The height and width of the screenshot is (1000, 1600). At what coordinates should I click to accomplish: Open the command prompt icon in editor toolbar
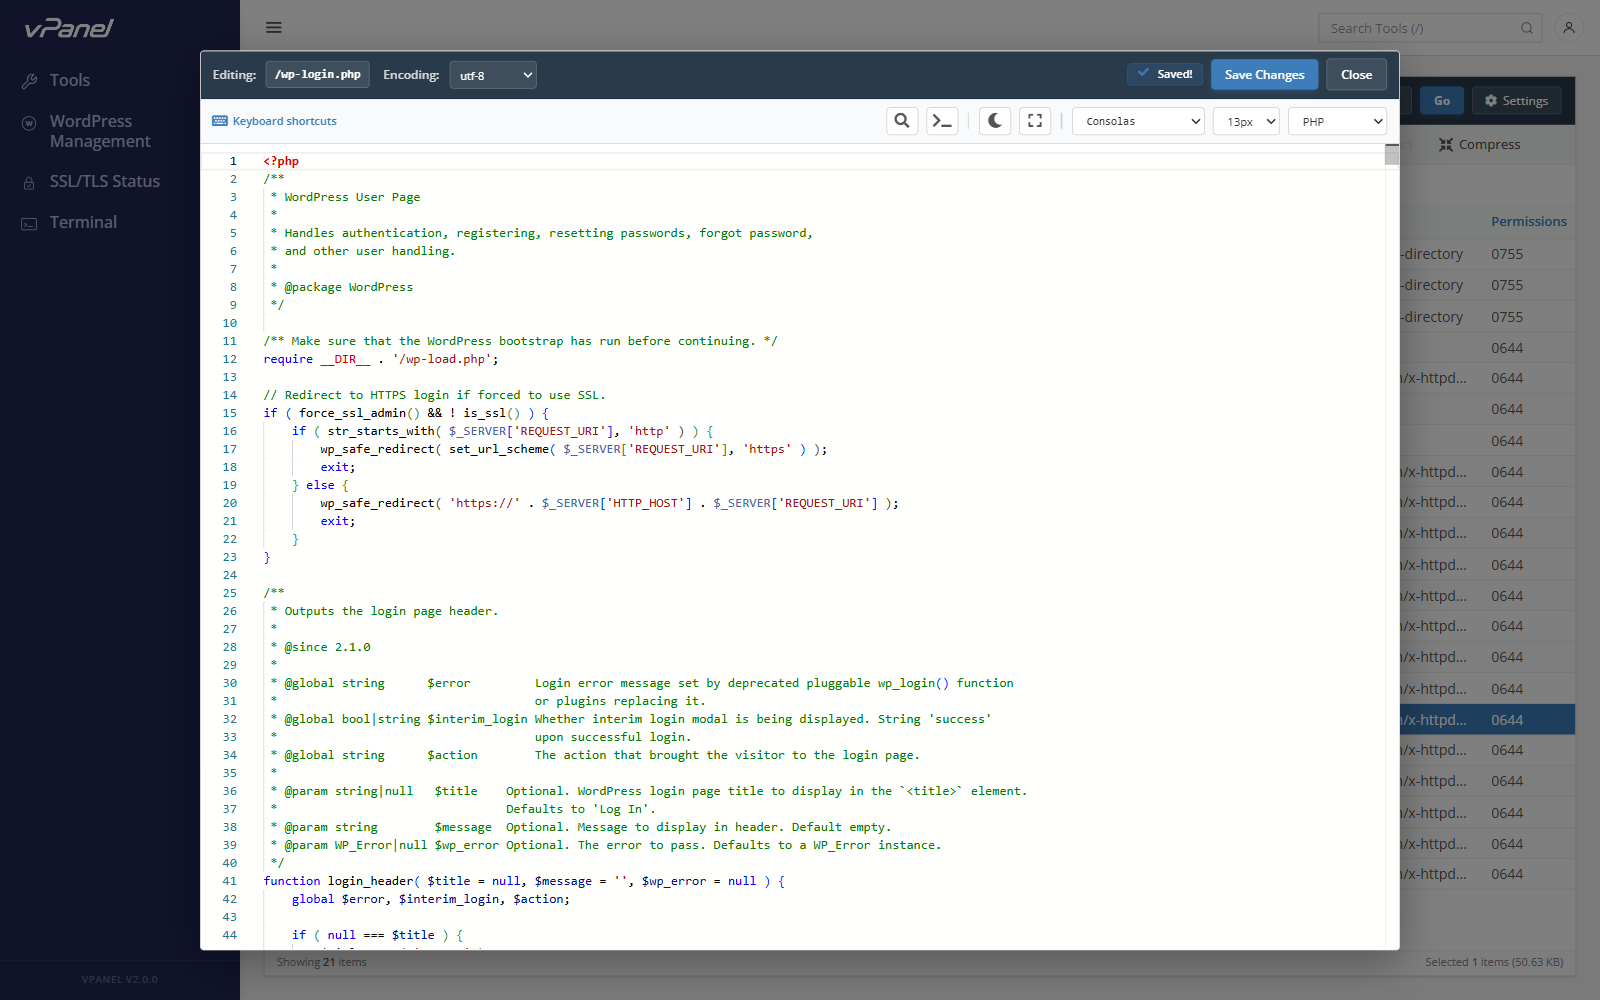coord(942,121)
